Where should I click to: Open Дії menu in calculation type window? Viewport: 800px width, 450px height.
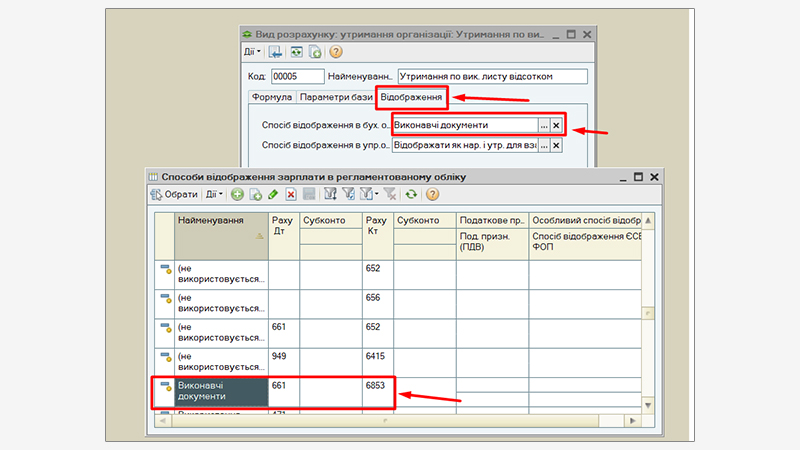[252, 52]
